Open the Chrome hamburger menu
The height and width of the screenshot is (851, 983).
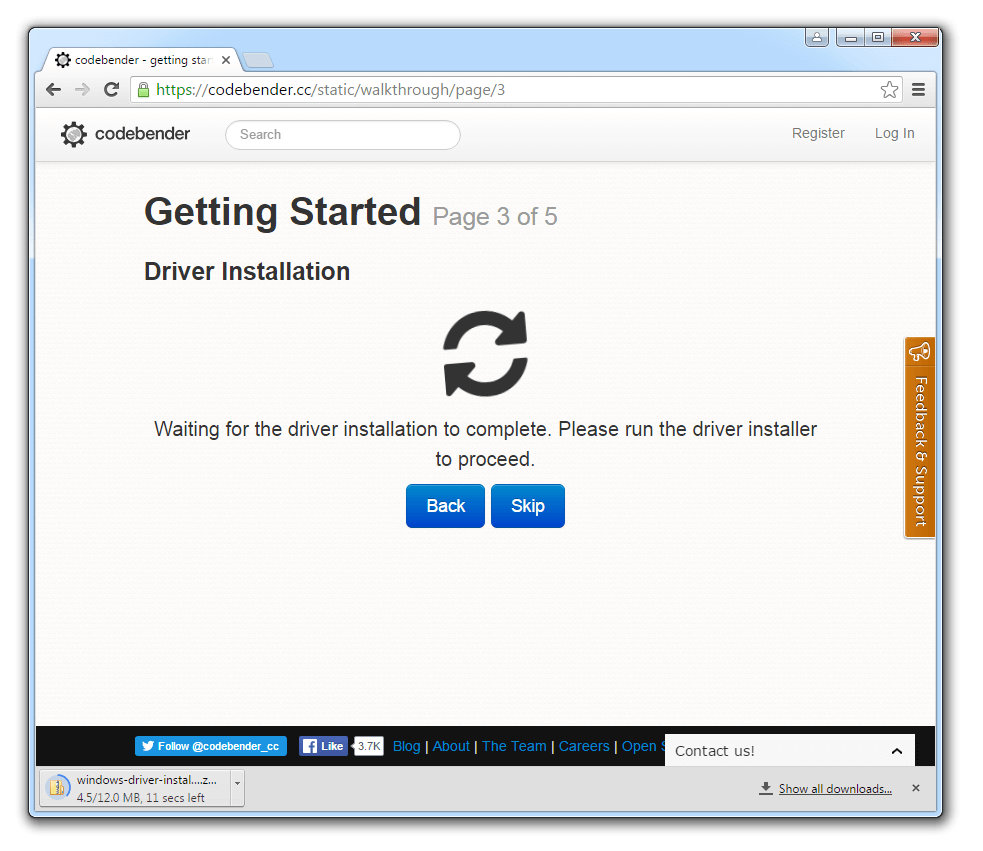tap(918, 90)
